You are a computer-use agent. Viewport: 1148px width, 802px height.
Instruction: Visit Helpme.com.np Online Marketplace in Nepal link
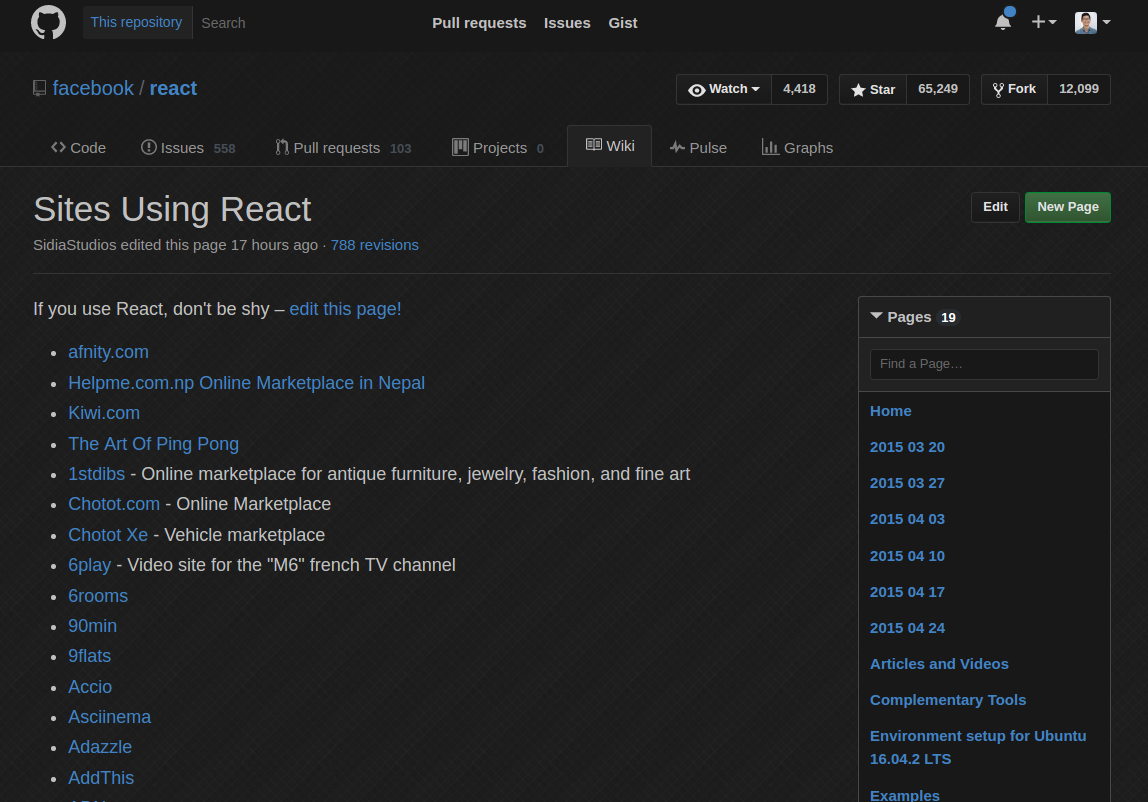246,383
